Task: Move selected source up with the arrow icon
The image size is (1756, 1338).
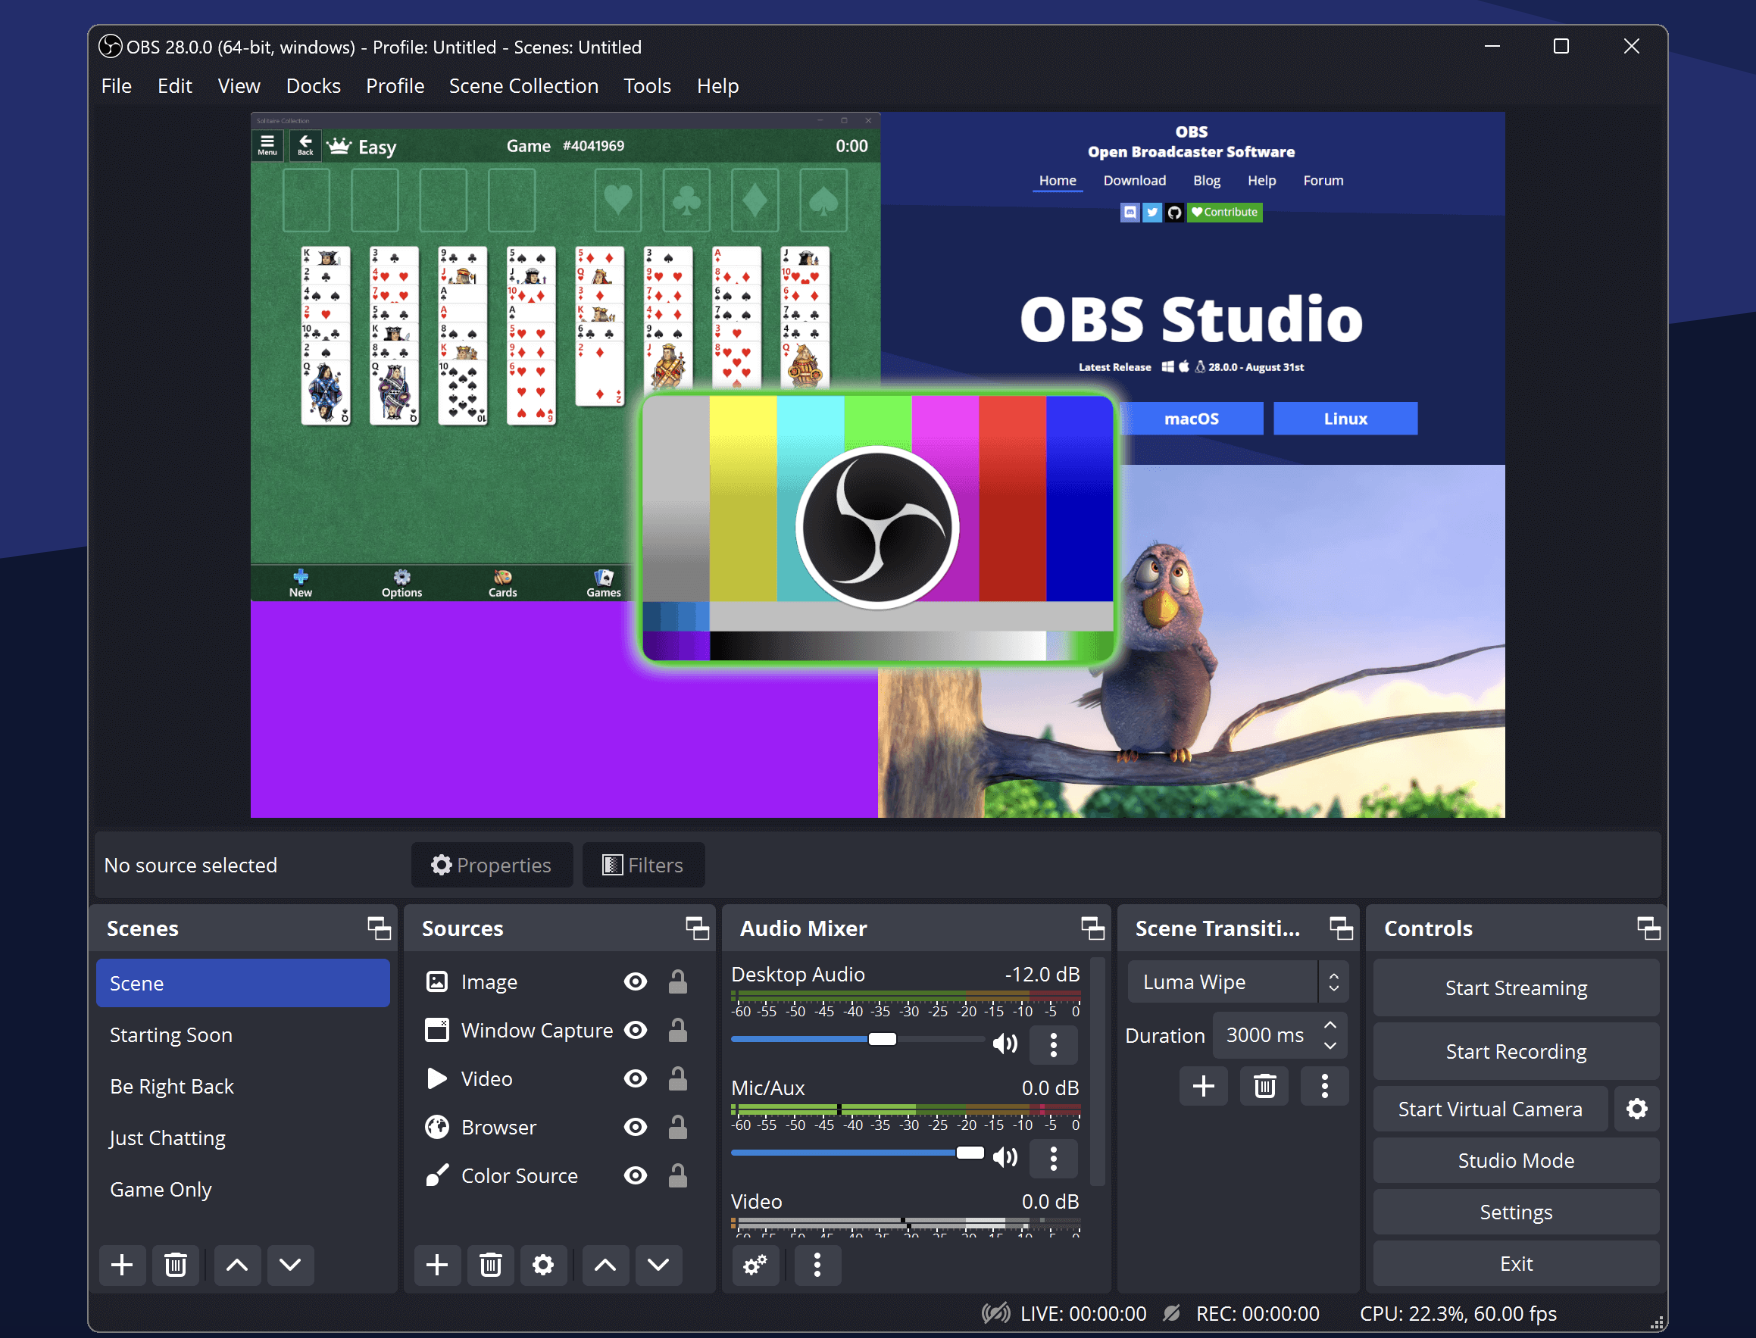Action: tap(605, 1265)
